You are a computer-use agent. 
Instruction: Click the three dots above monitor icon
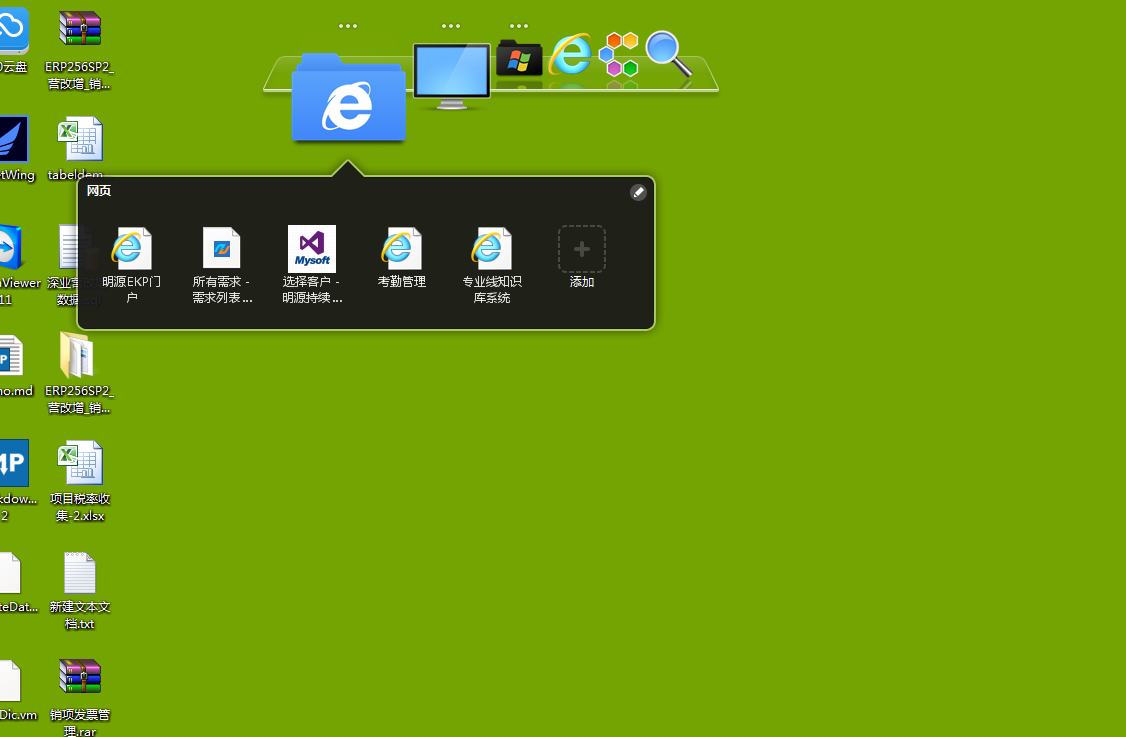(x=451, y=26)
